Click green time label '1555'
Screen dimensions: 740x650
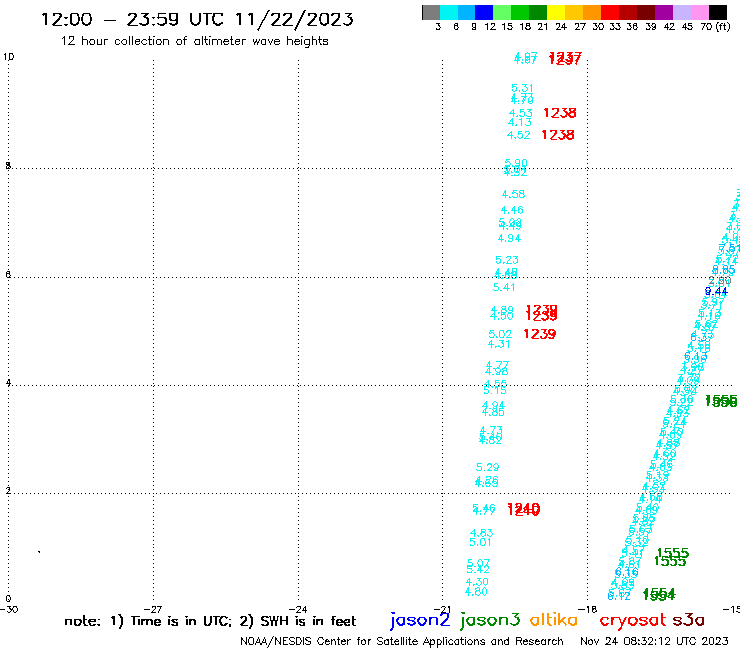click(673, 553)
